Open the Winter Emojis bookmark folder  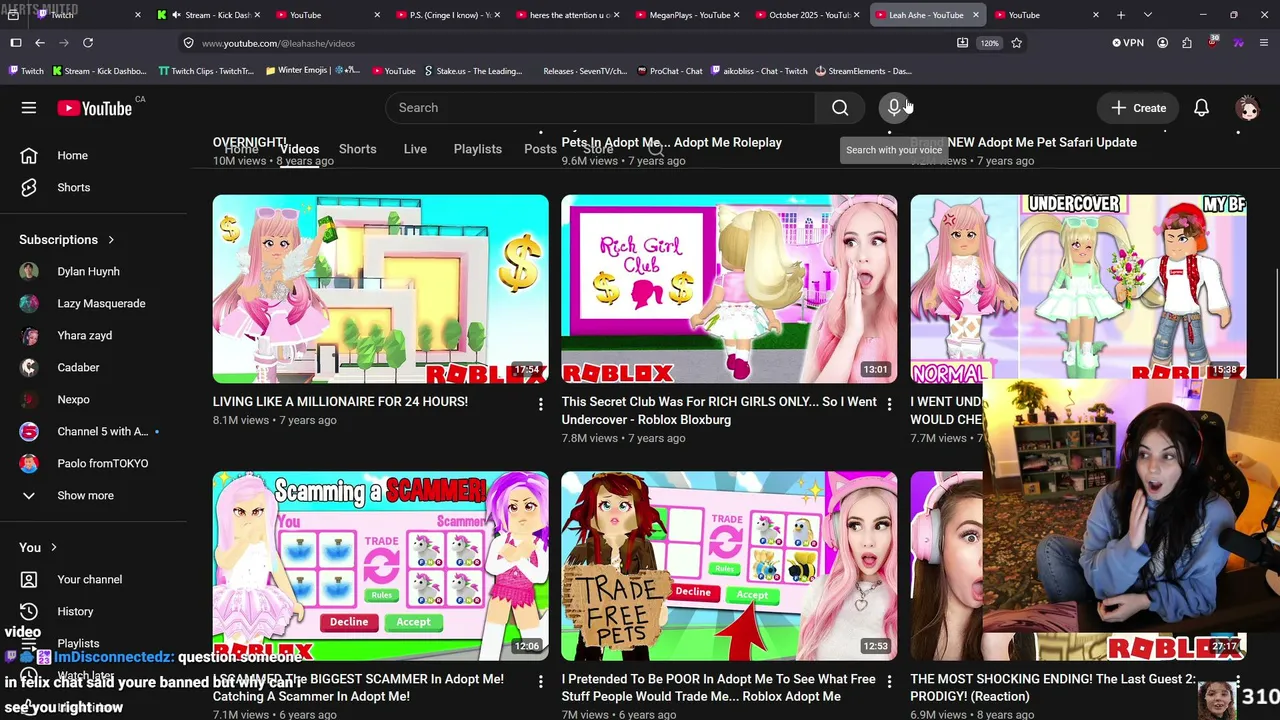click(312, 71)
